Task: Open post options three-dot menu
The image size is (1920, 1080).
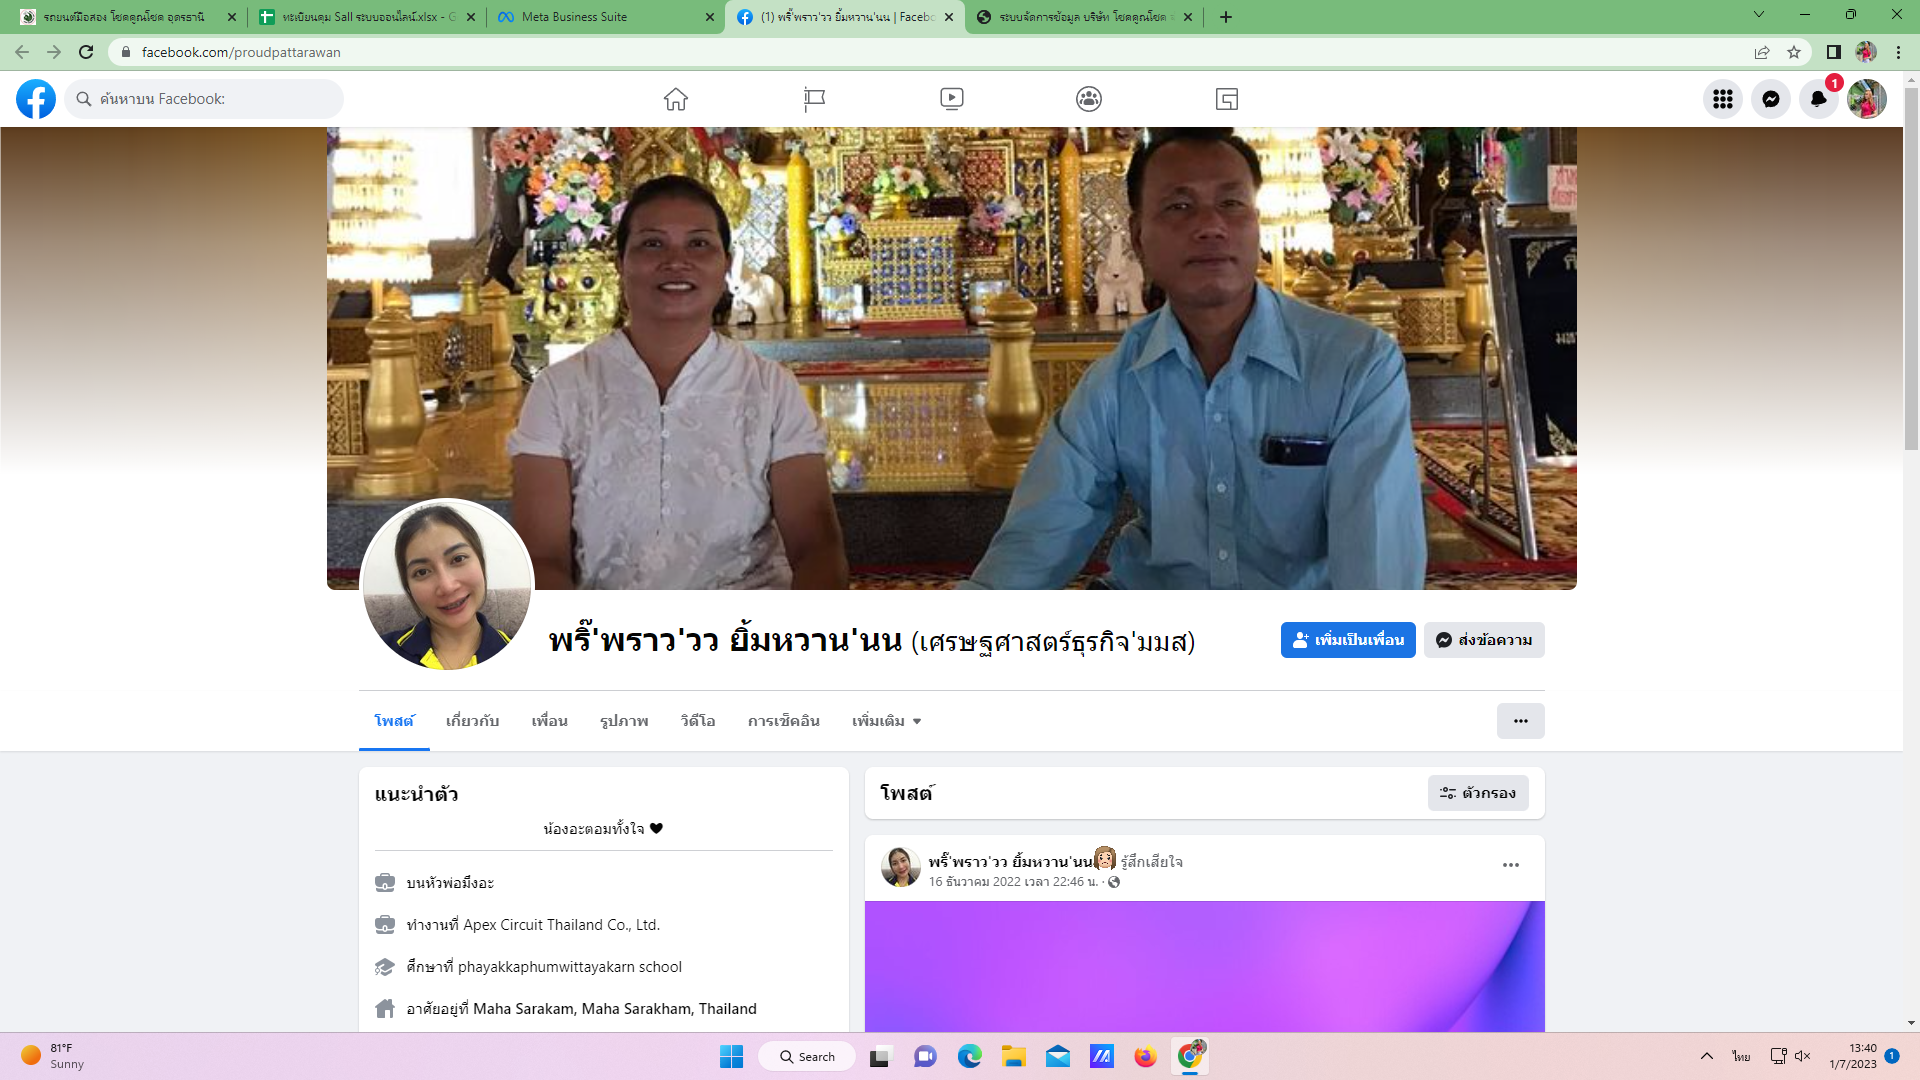Action: (x=1510, y=865)
